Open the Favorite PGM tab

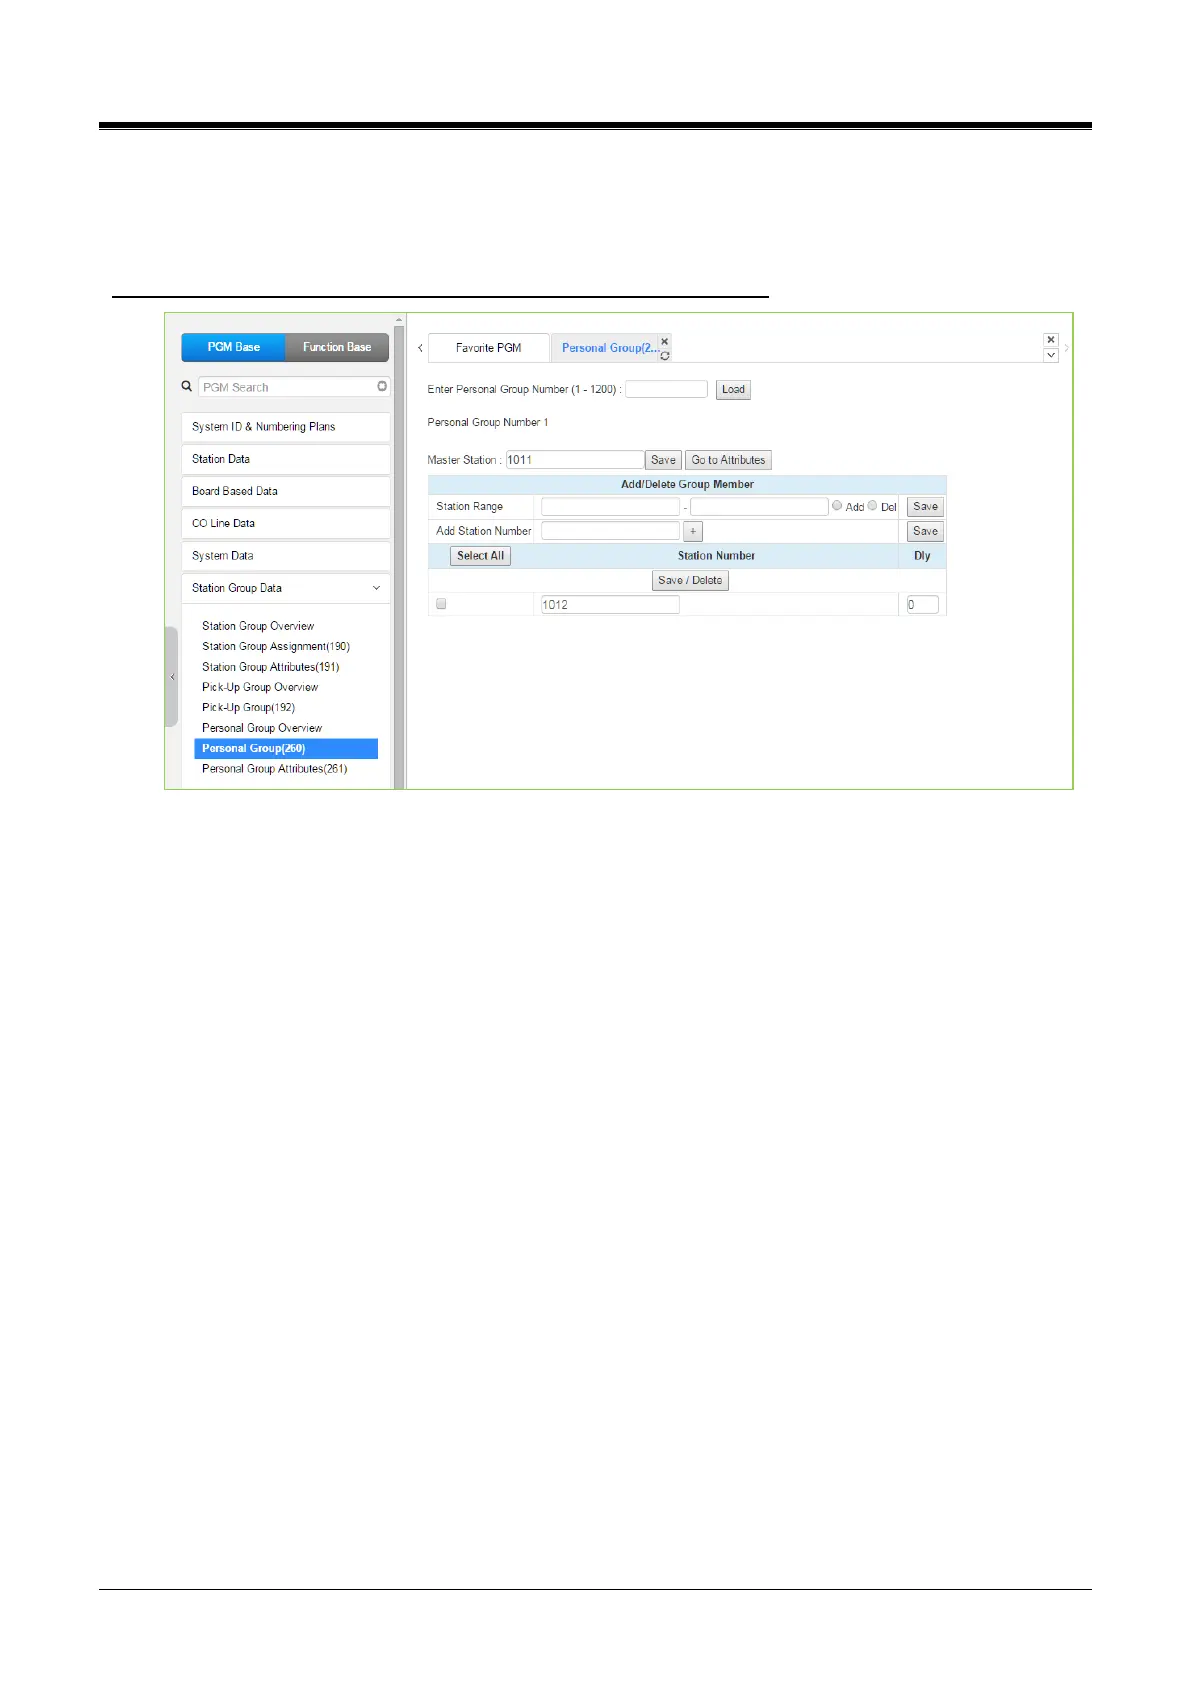pyautogui.click(x=489, y=348)
